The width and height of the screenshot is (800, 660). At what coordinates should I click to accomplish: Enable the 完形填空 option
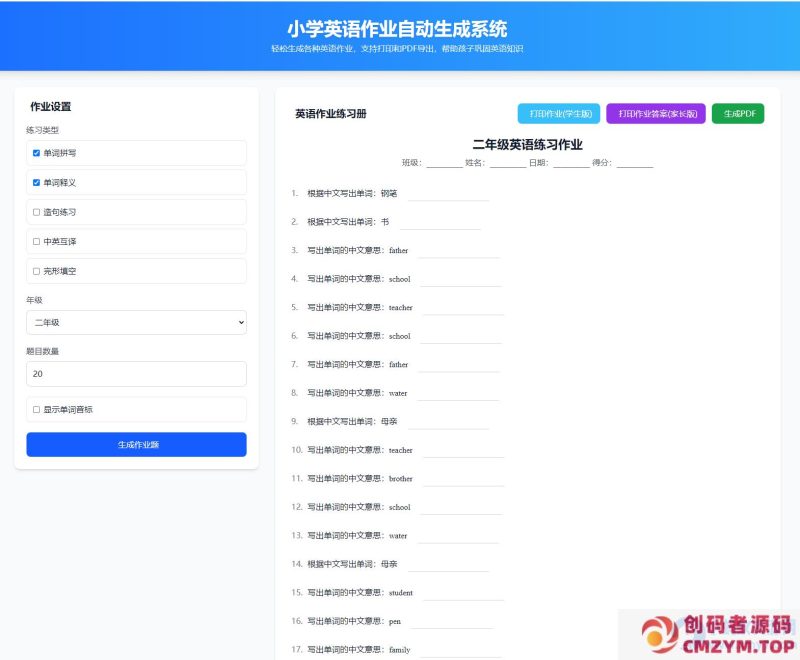tap(35, 271)
